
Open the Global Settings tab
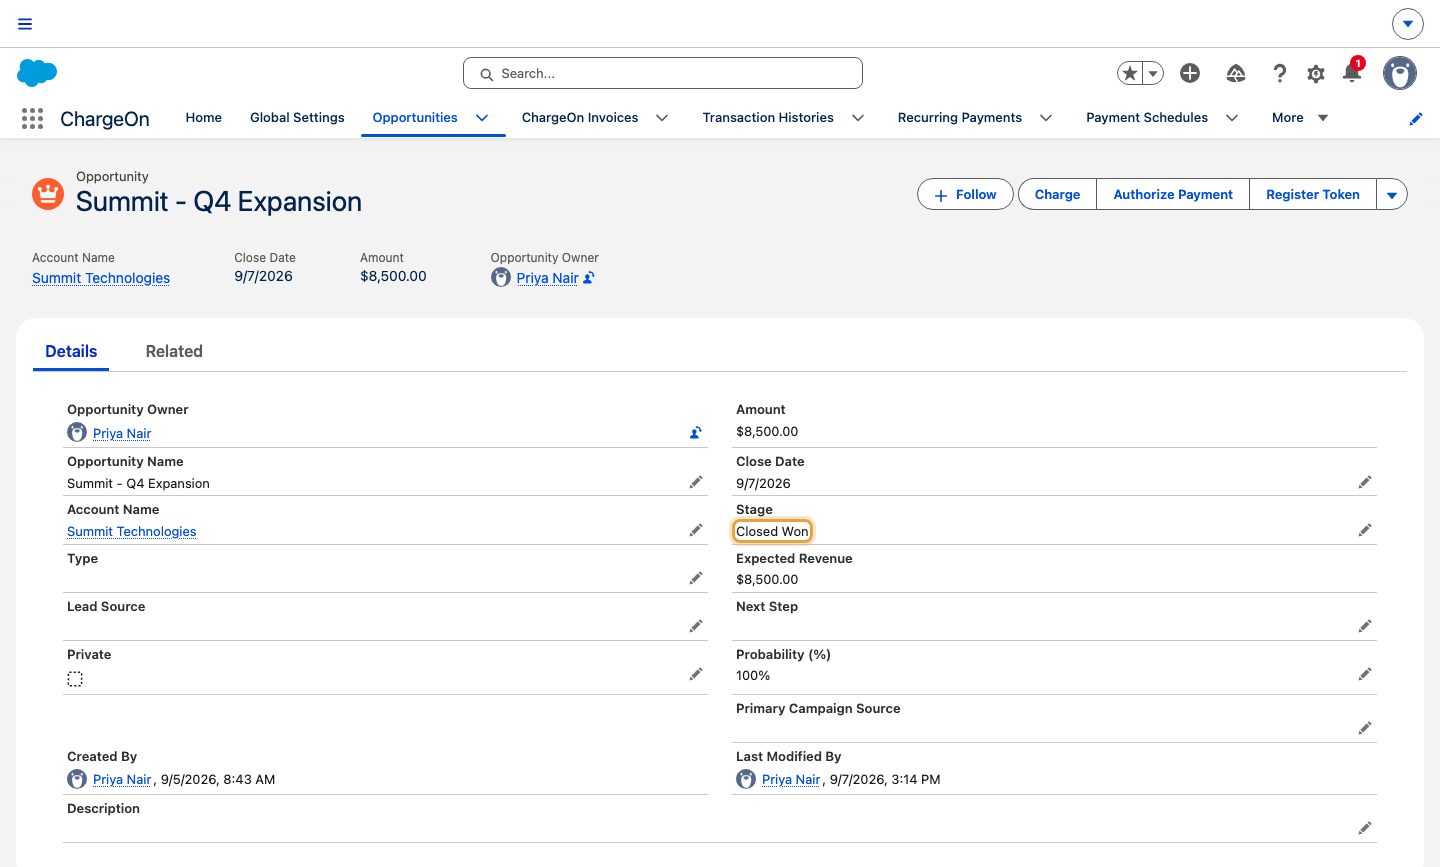click(297, 118)
